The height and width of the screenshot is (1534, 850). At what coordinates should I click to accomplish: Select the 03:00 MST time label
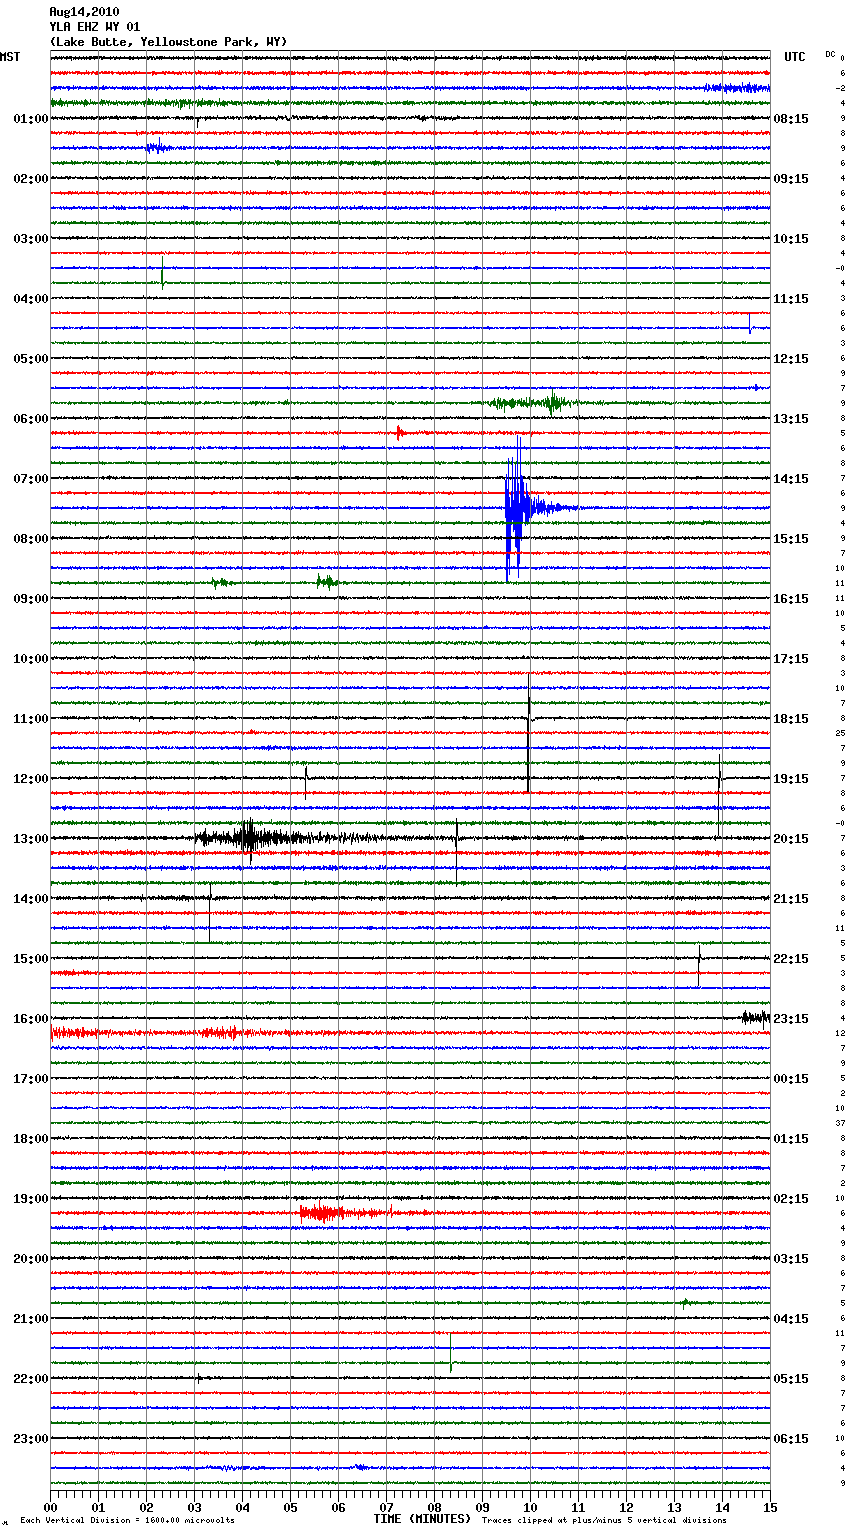pyautogui.click(x=31, y=239)
